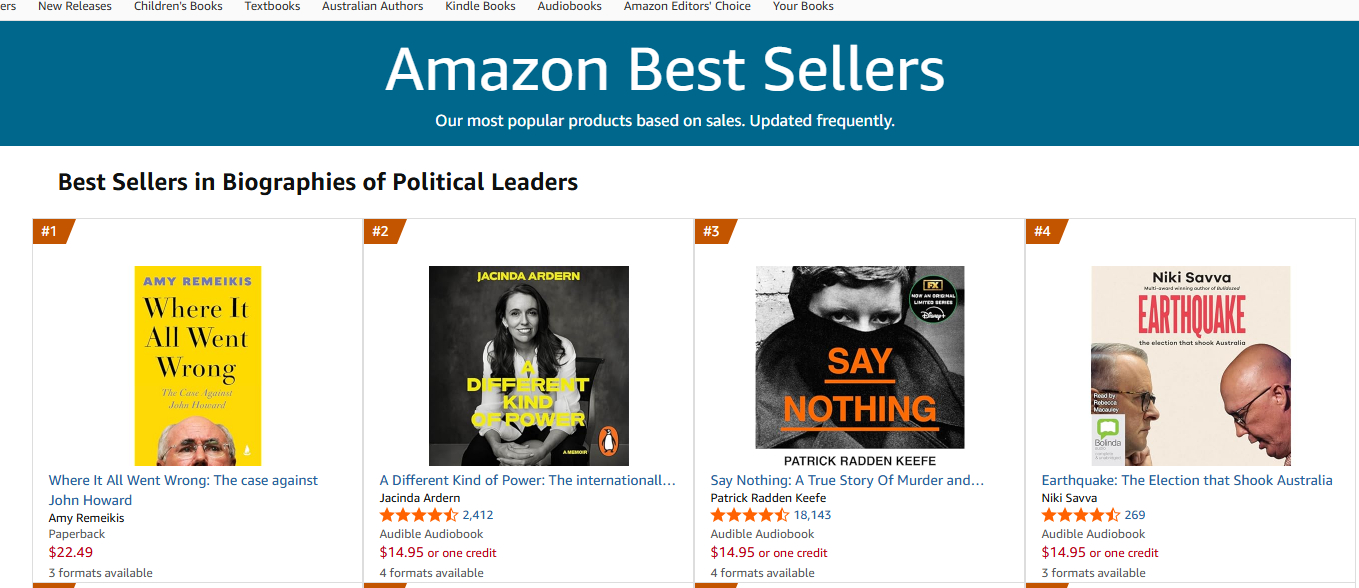Image resolution: width=1359 pixels, height=588 pixels.
Task: Click the yellow Where It All Went Wrong cover
Action: coord(198,365)
